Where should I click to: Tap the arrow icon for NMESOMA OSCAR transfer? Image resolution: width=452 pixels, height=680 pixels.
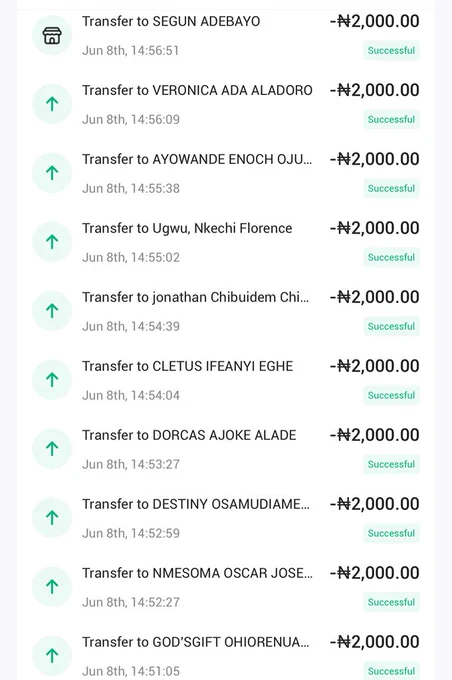point(52,587)
